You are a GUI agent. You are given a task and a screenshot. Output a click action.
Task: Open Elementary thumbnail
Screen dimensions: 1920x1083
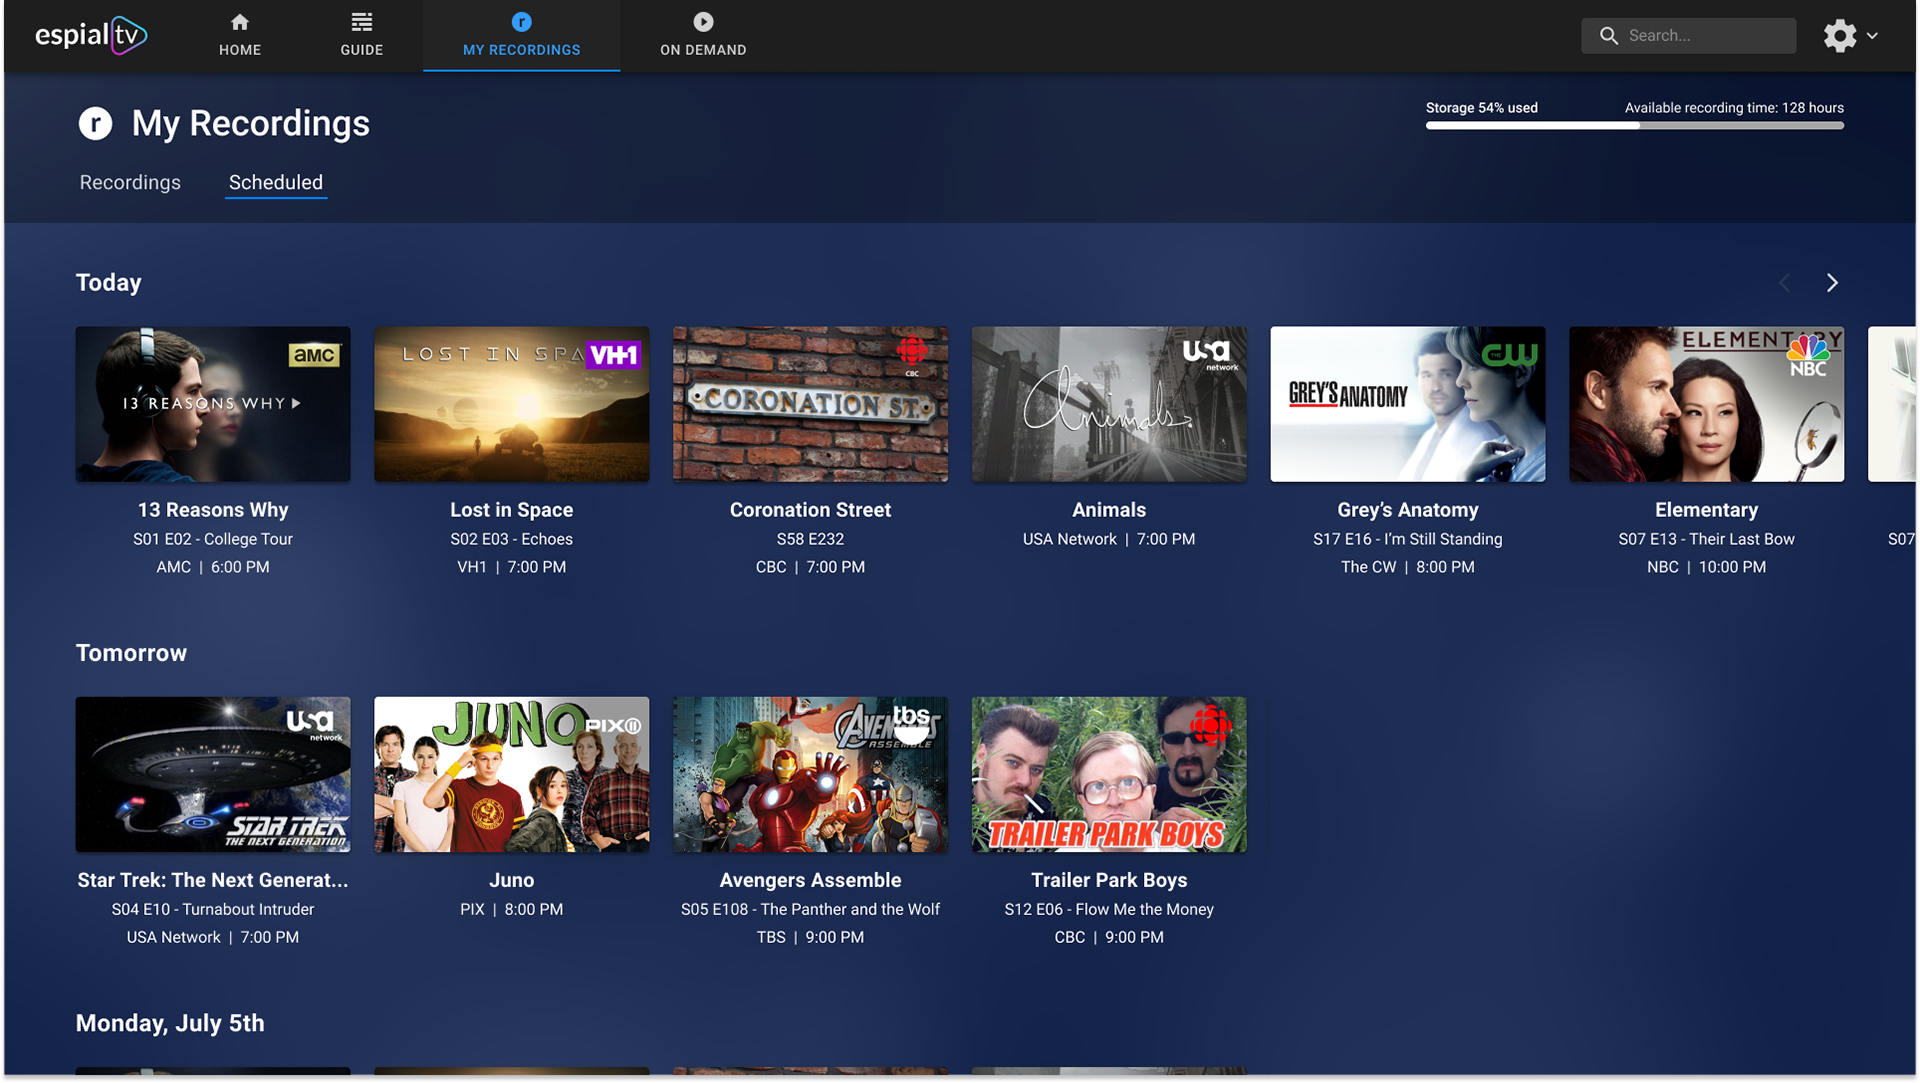(x=1707, y=404)
